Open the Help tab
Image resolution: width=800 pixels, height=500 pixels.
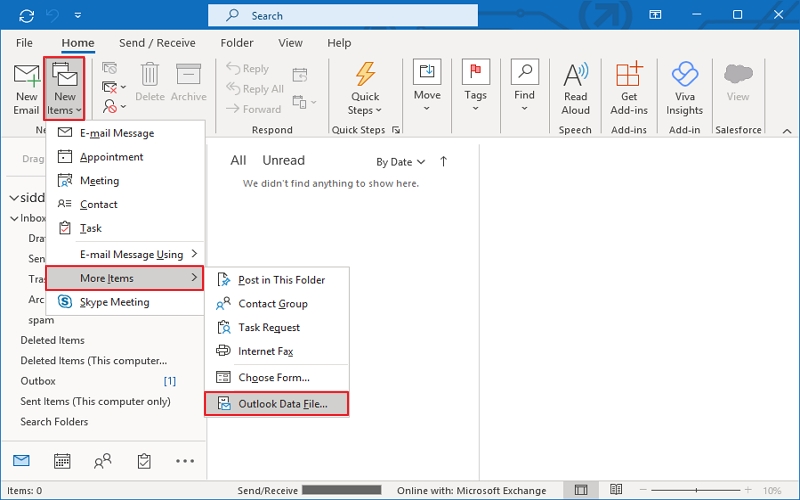[x=339, y=43]
